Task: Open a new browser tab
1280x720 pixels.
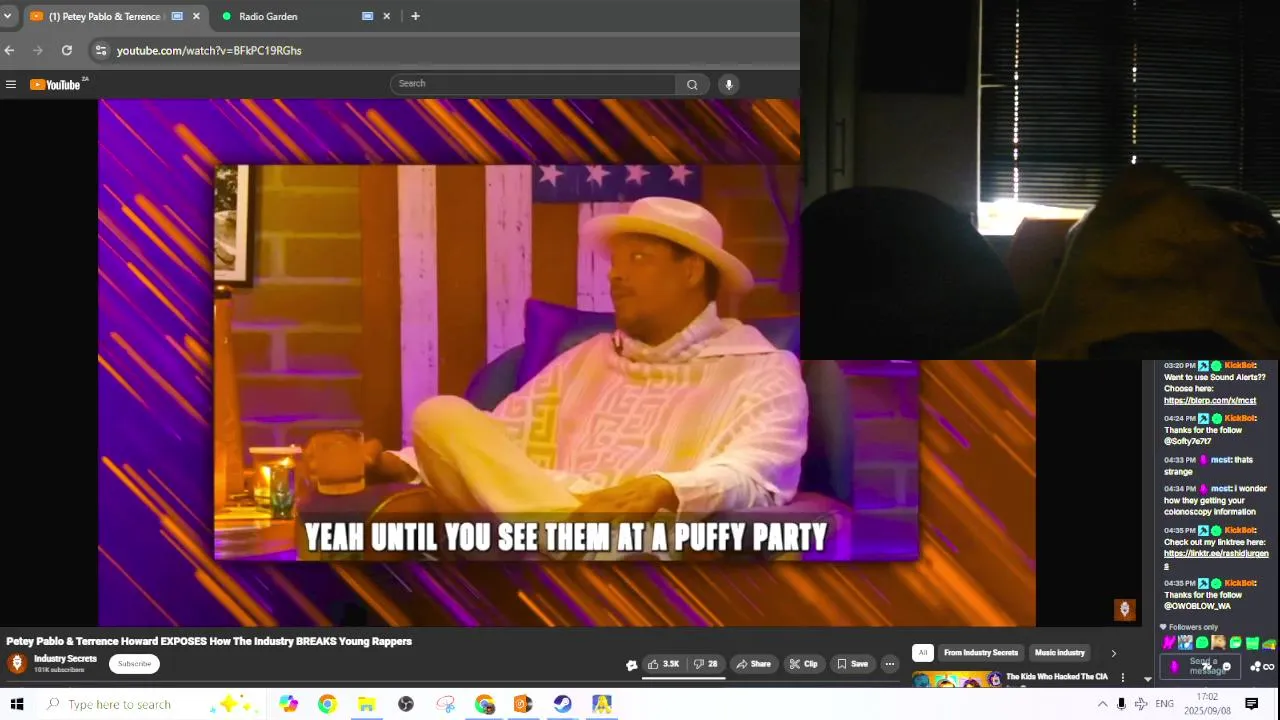Action: coord(415,16)
